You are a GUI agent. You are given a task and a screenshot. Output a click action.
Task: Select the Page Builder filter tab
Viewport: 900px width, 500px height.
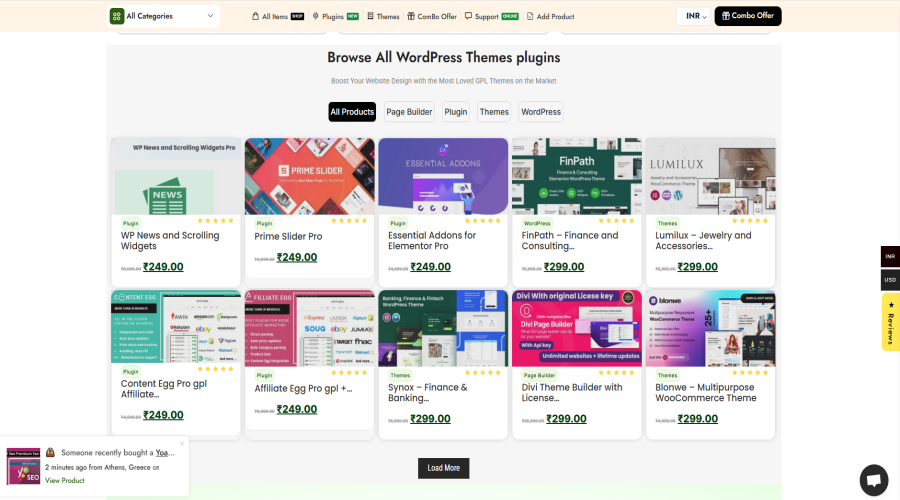pyautogui.click(x=409, y=112)
